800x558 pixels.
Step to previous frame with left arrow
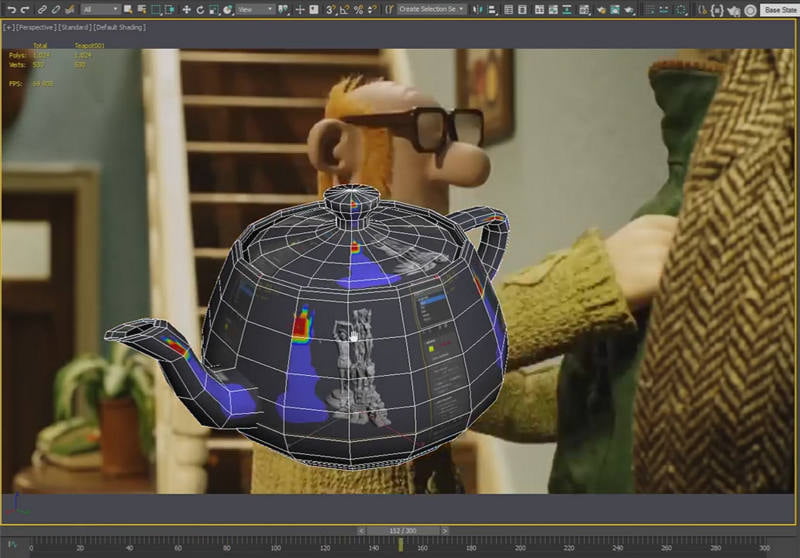pyautogui.click(x=361, y=531)
